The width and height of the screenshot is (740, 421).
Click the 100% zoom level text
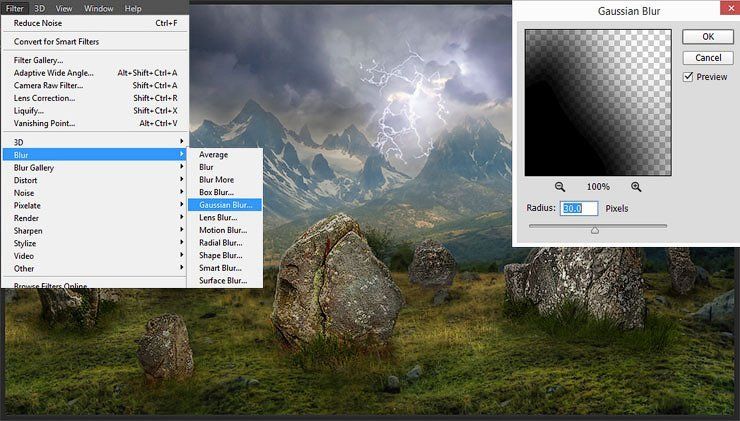(598, 187)
